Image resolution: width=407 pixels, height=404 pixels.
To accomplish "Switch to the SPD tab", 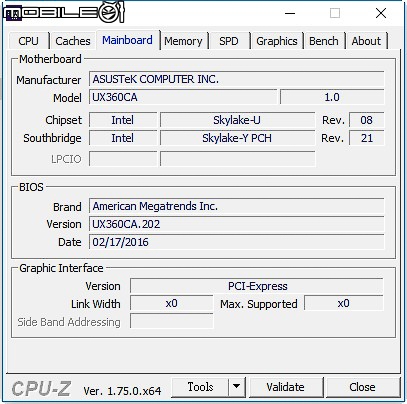I will pos(229,41).
